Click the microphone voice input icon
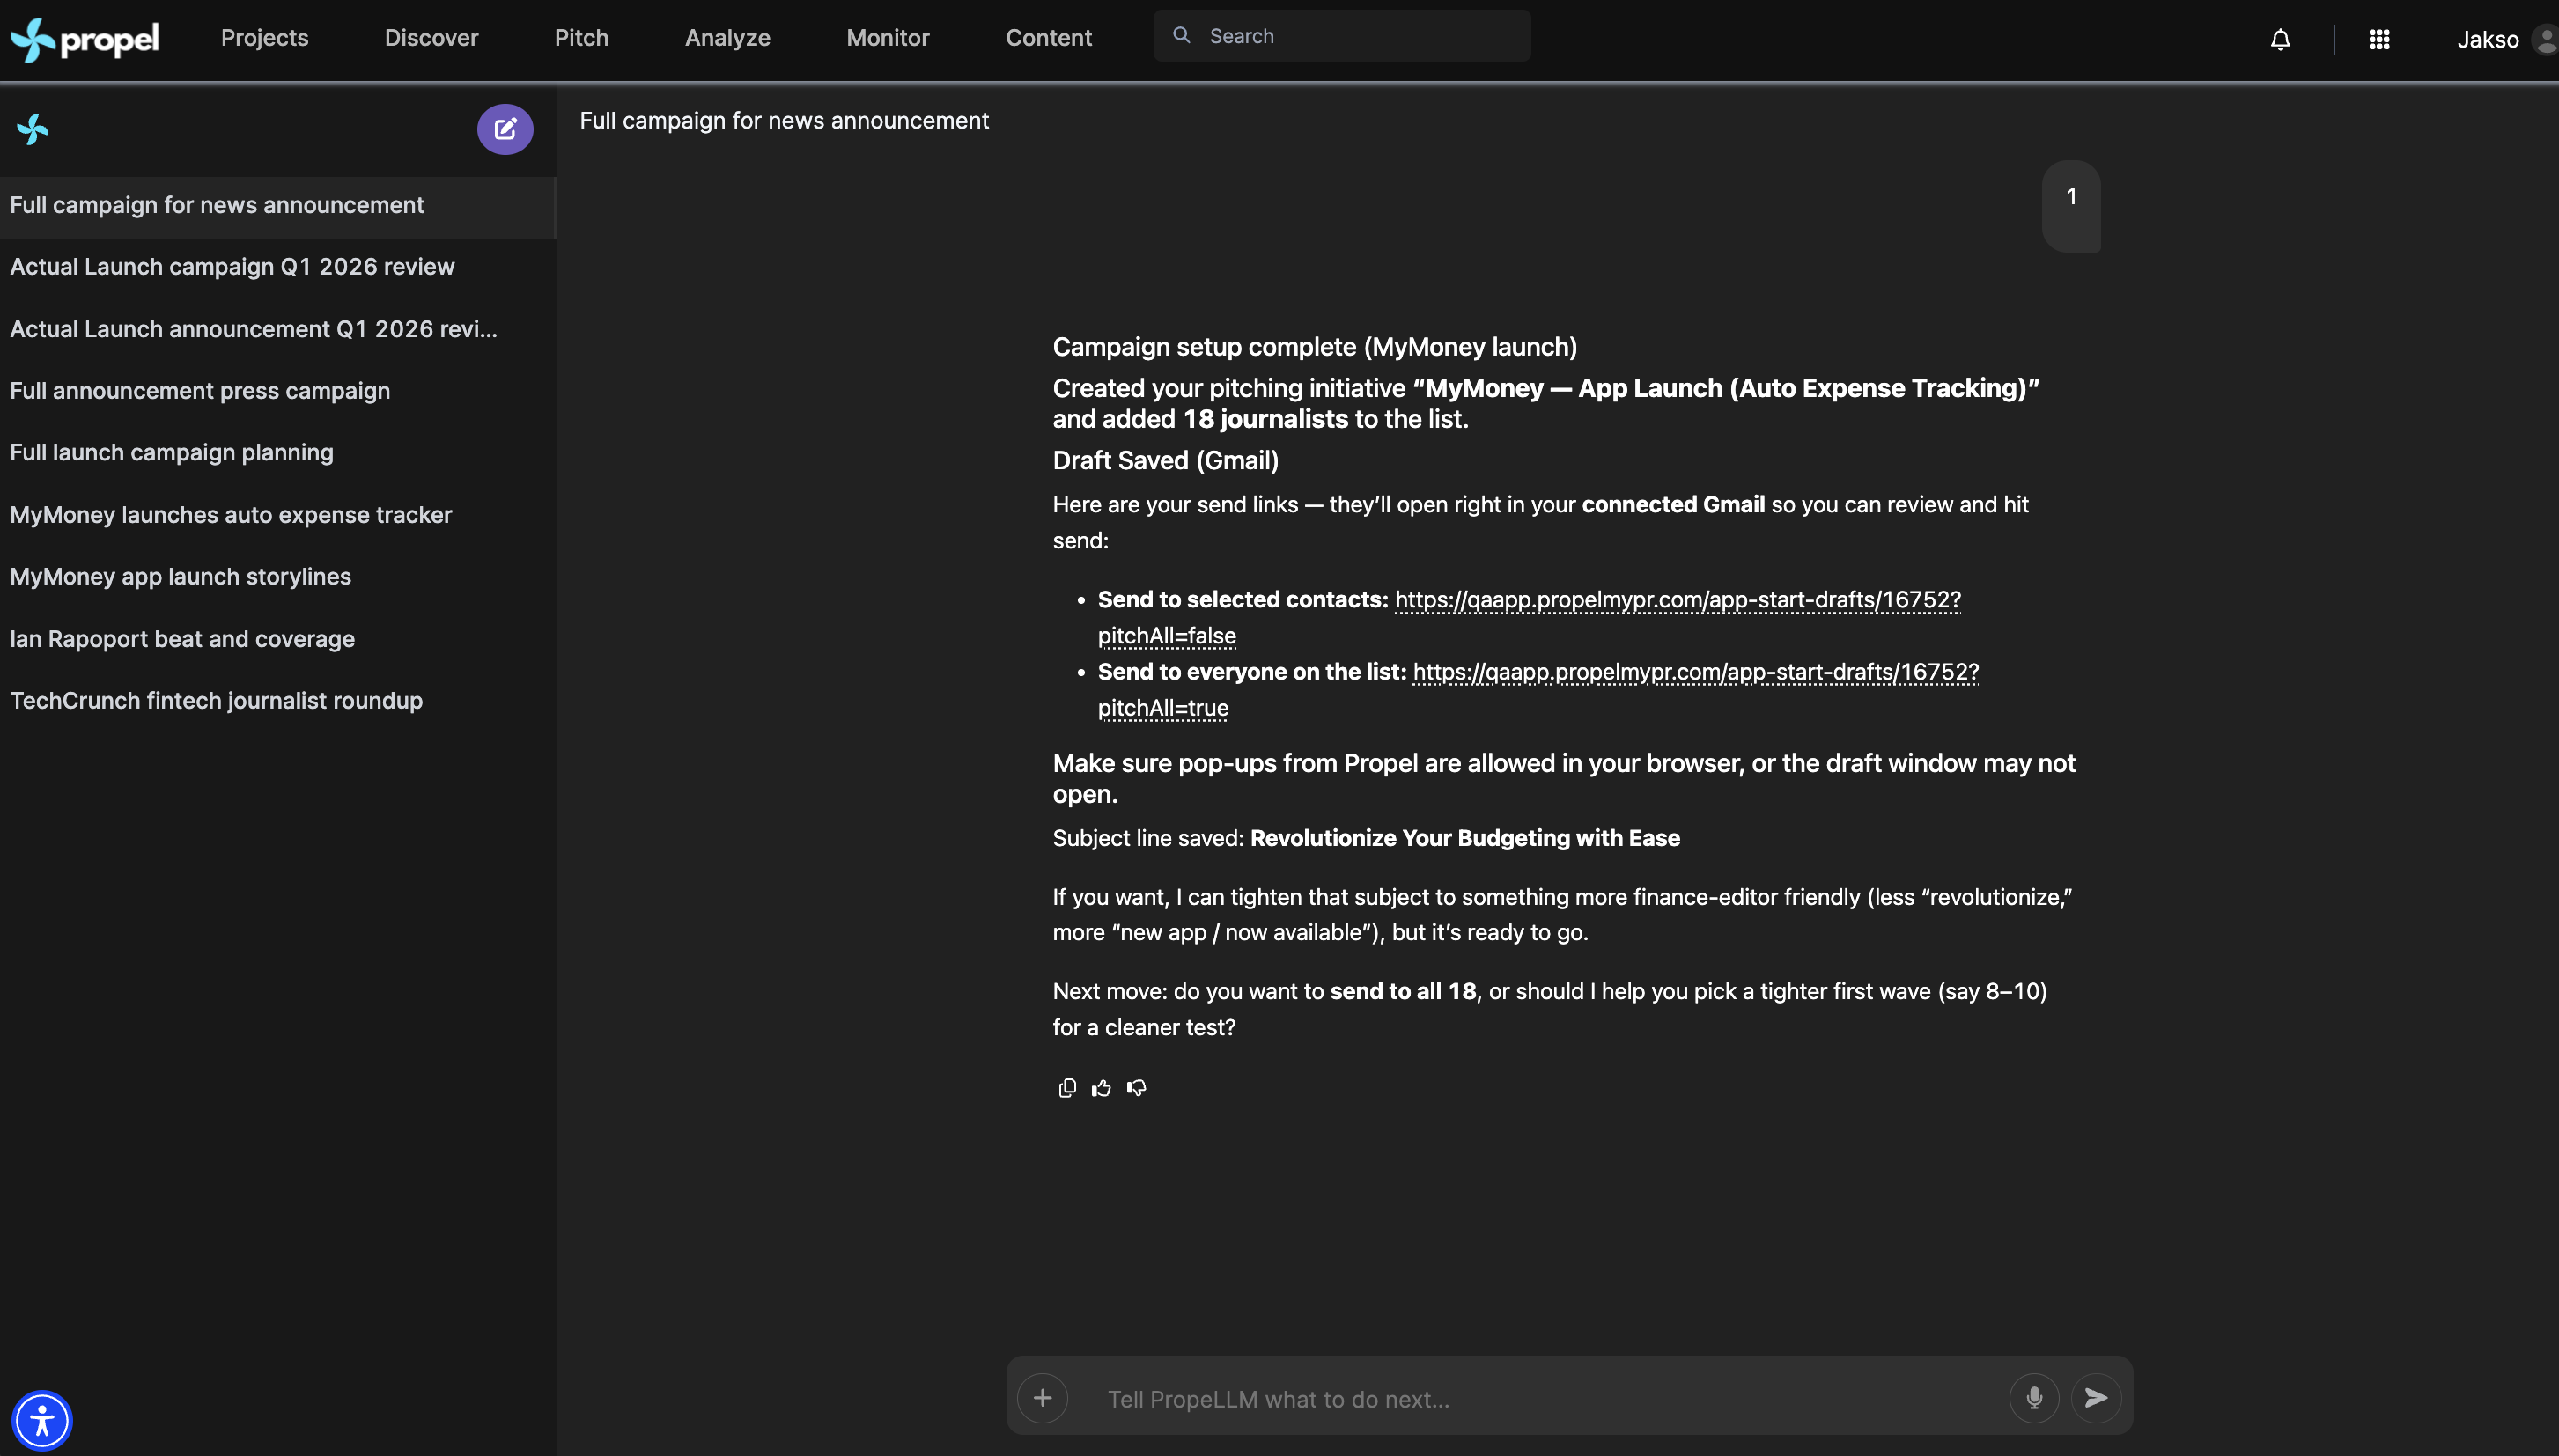The image size is (2559, 1456). coord(2033,1397)
